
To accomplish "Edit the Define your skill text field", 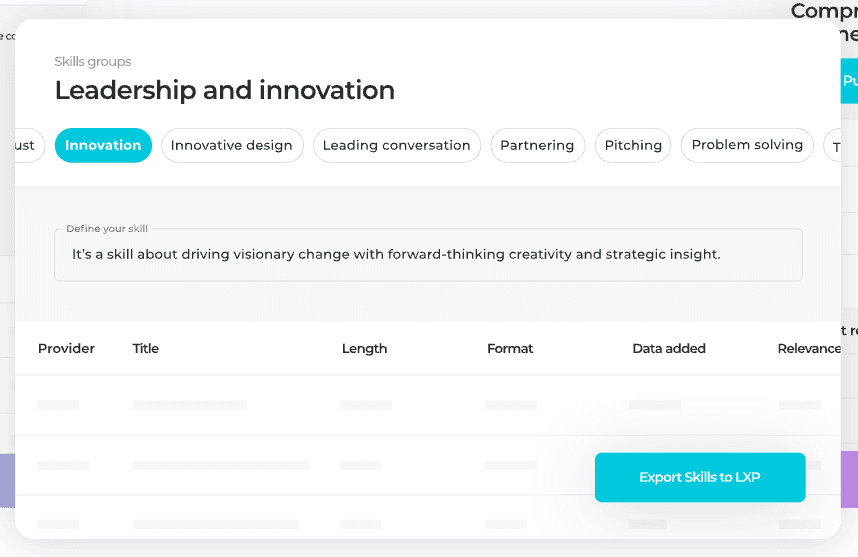I will [428, 254].
